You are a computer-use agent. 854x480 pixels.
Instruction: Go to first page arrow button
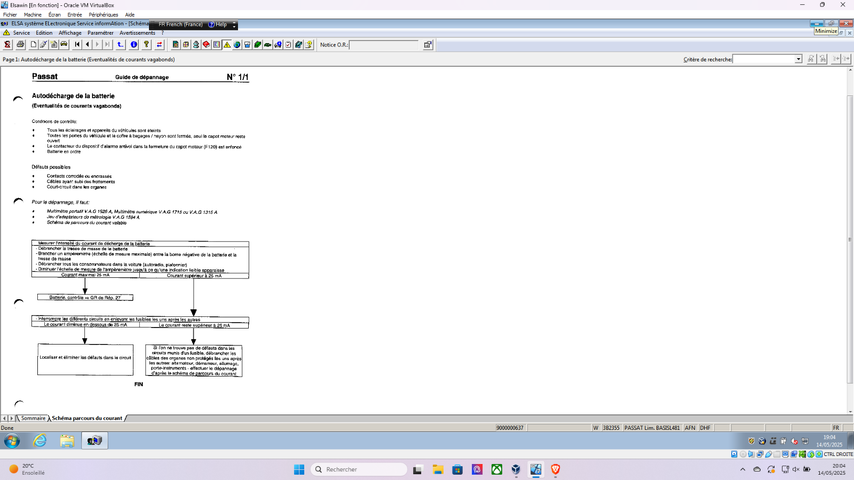point(77,45)
